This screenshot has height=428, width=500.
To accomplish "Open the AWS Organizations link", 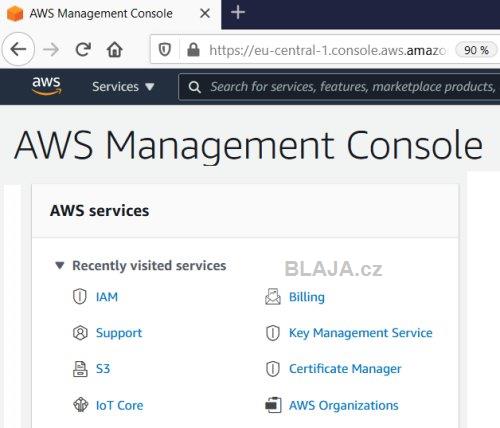I will tap(344, 405).
